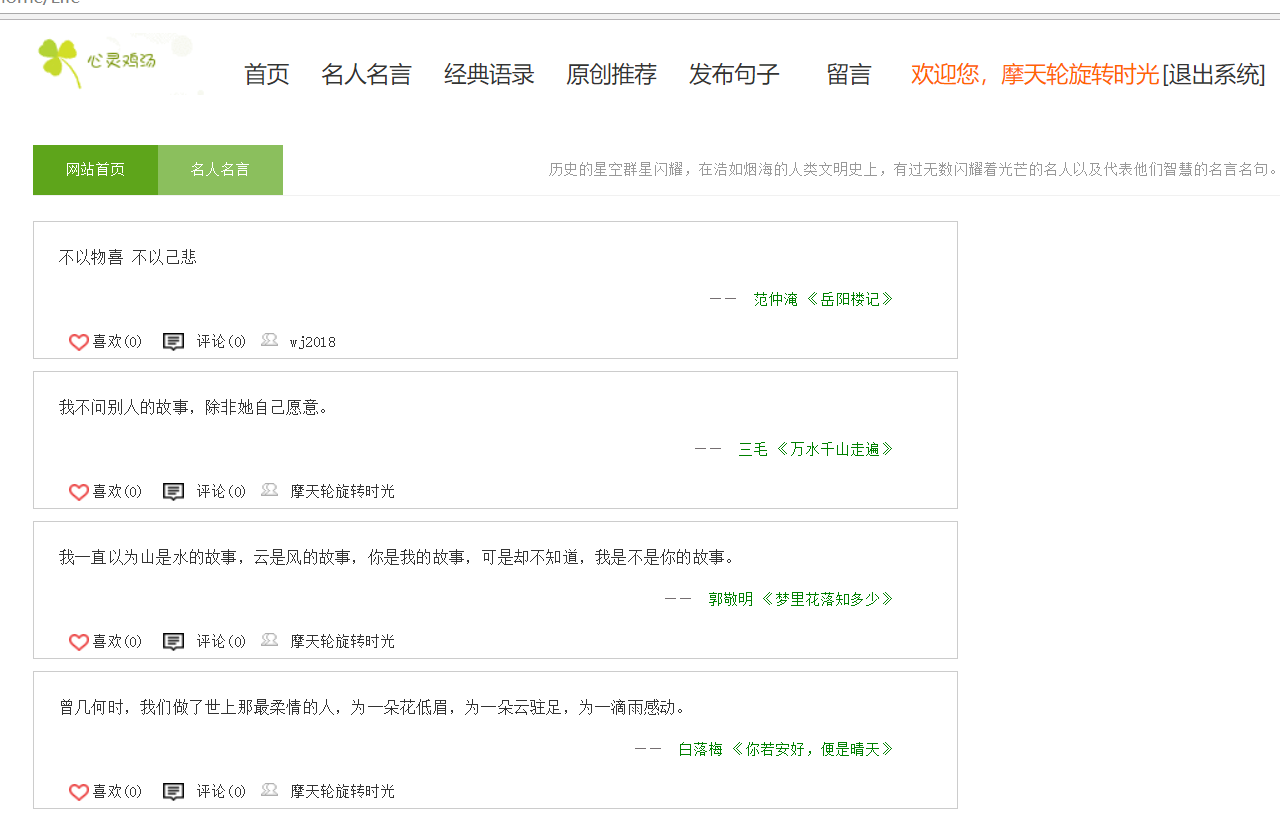Open comment icon on 白落梅 quote

(x=173, y=792)
